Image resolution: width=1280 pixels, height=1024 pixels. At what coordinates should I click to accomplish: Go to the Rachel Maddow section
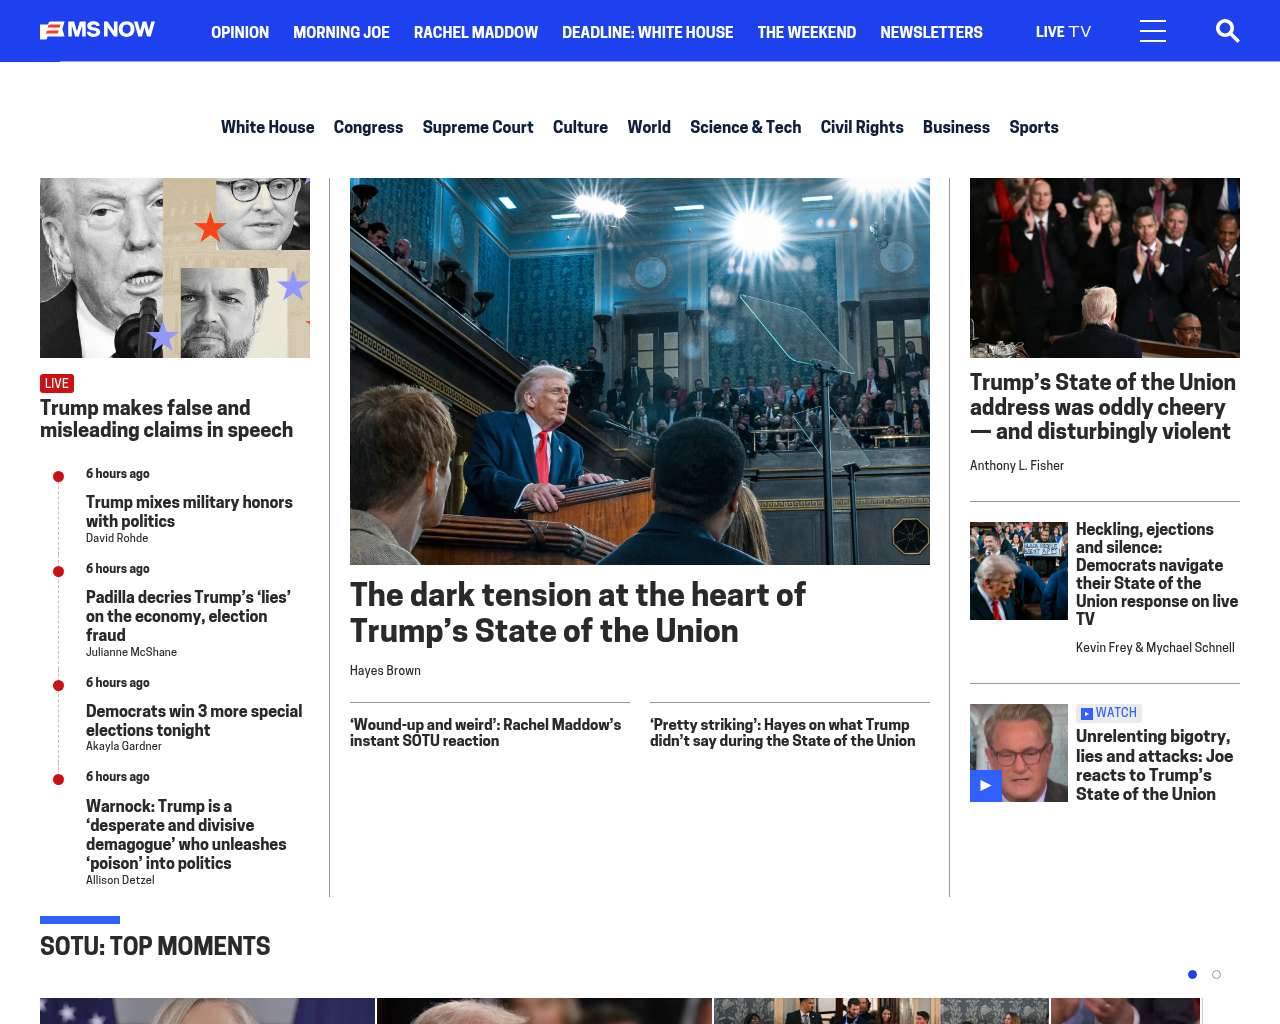coord(476,32)
